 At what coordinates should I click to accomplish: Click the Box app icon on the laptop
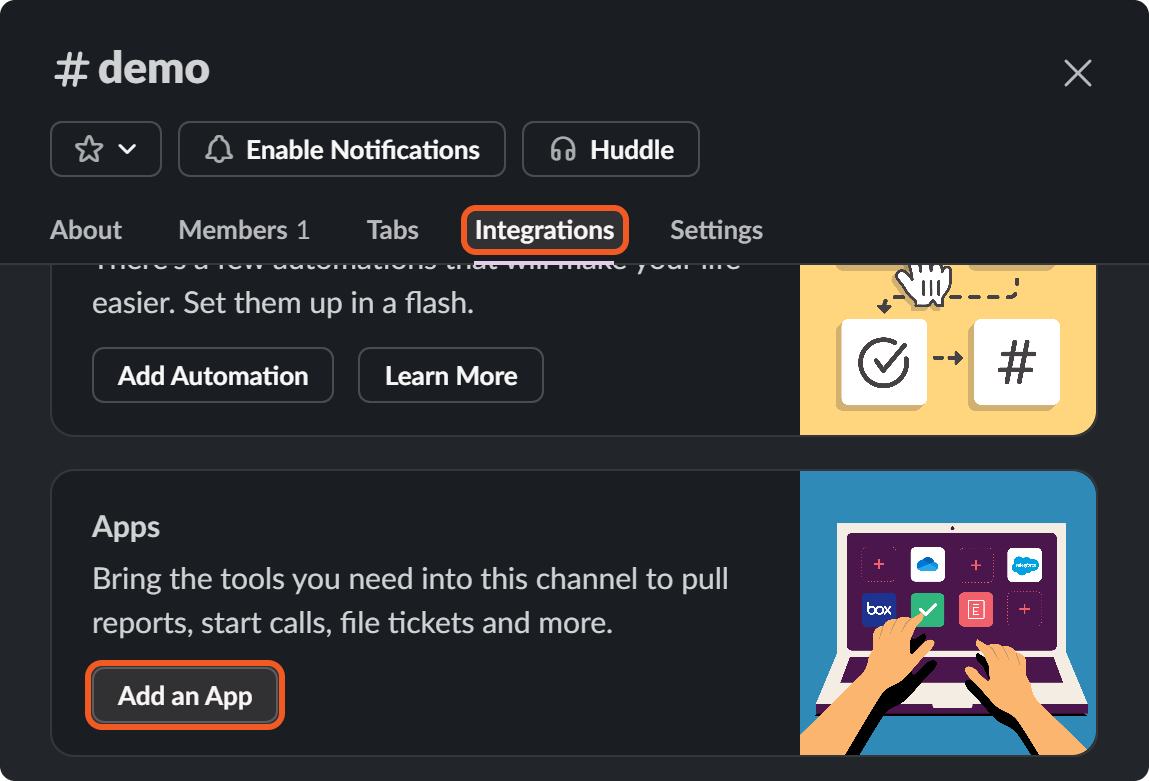point(879,609)
